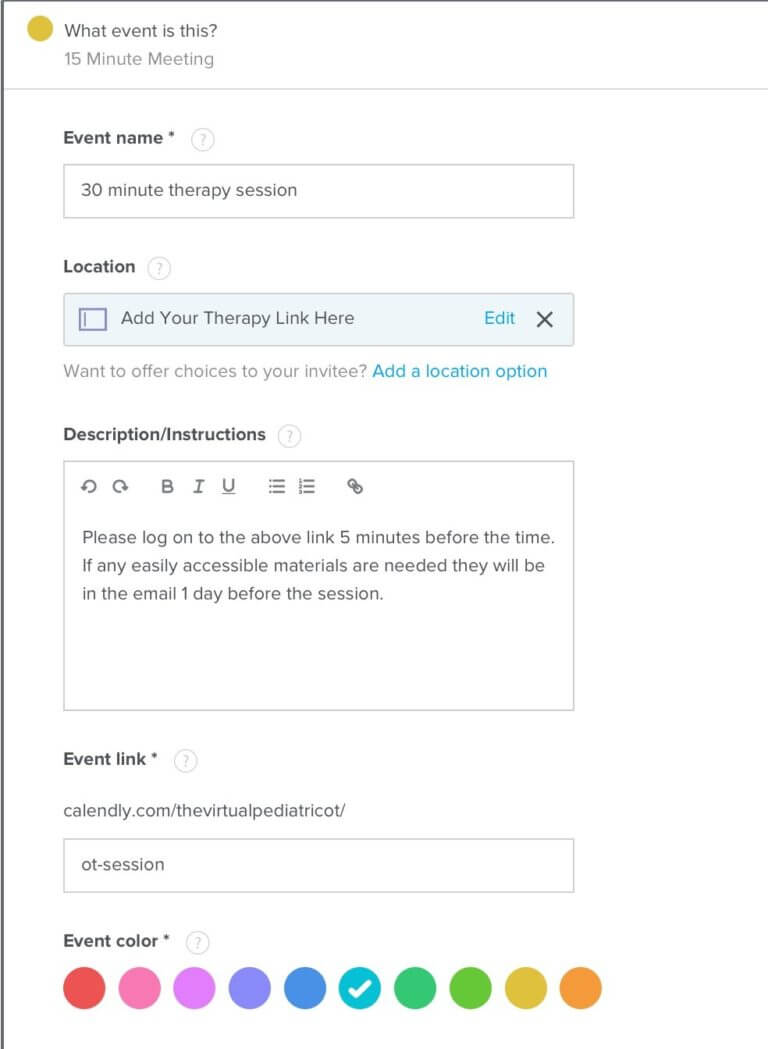Open help tooltip for Event link

(185, 760)
